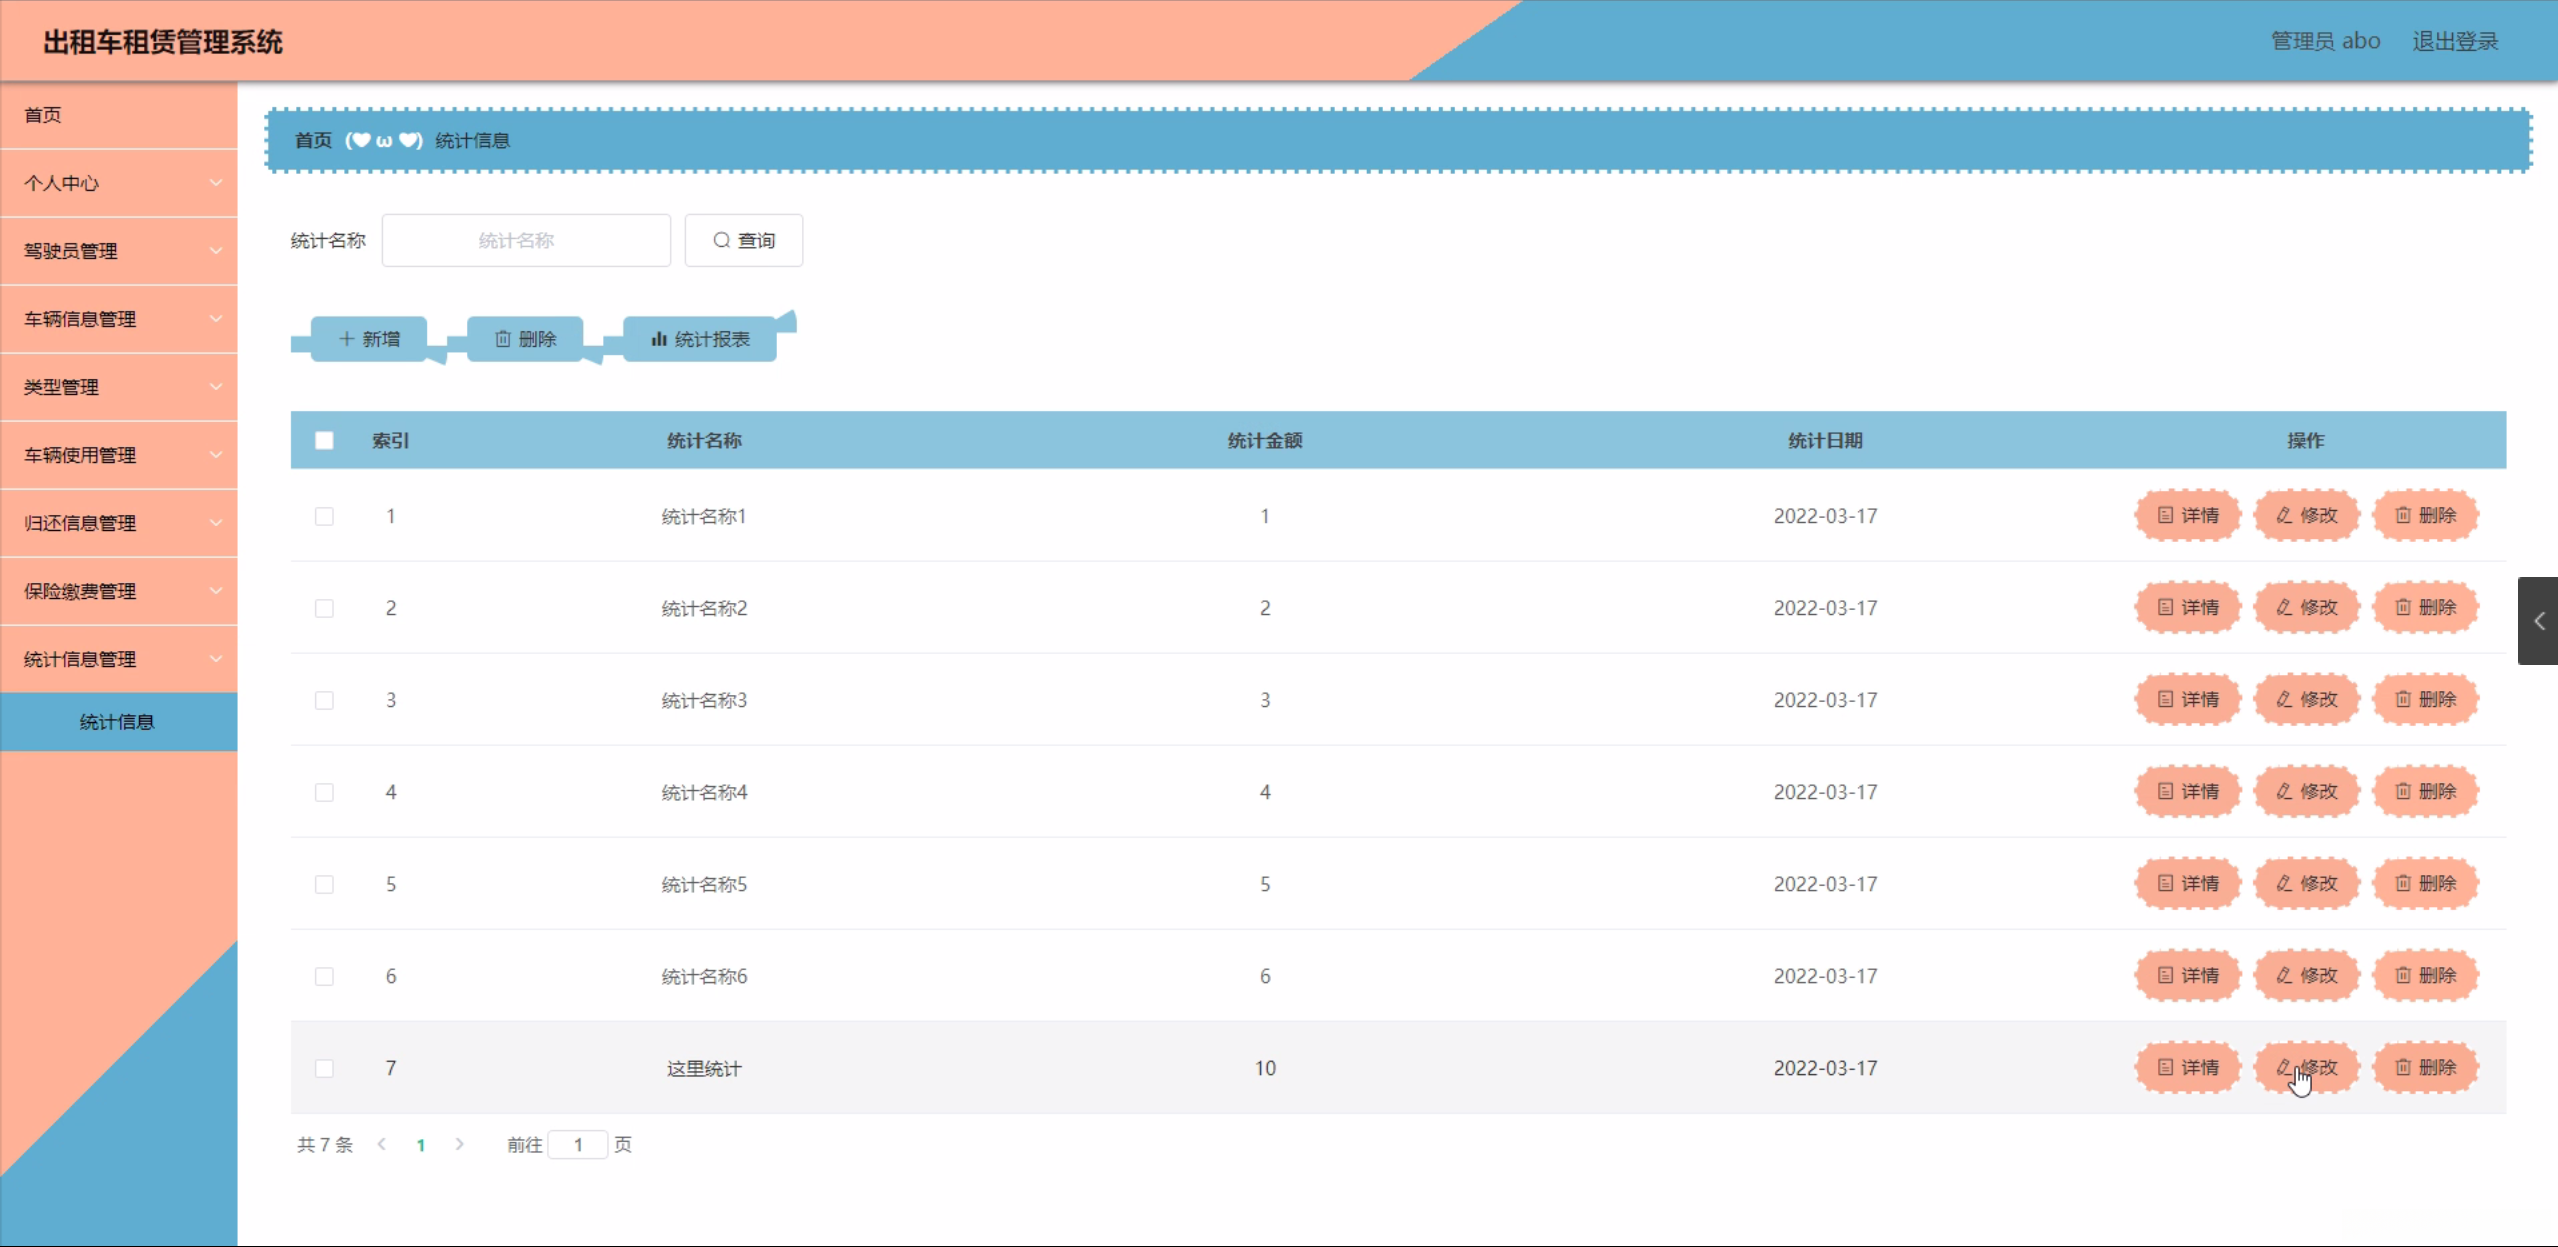Open the collapsed side panel arrow tab

pyautogui.click(x=2538, y=621)
